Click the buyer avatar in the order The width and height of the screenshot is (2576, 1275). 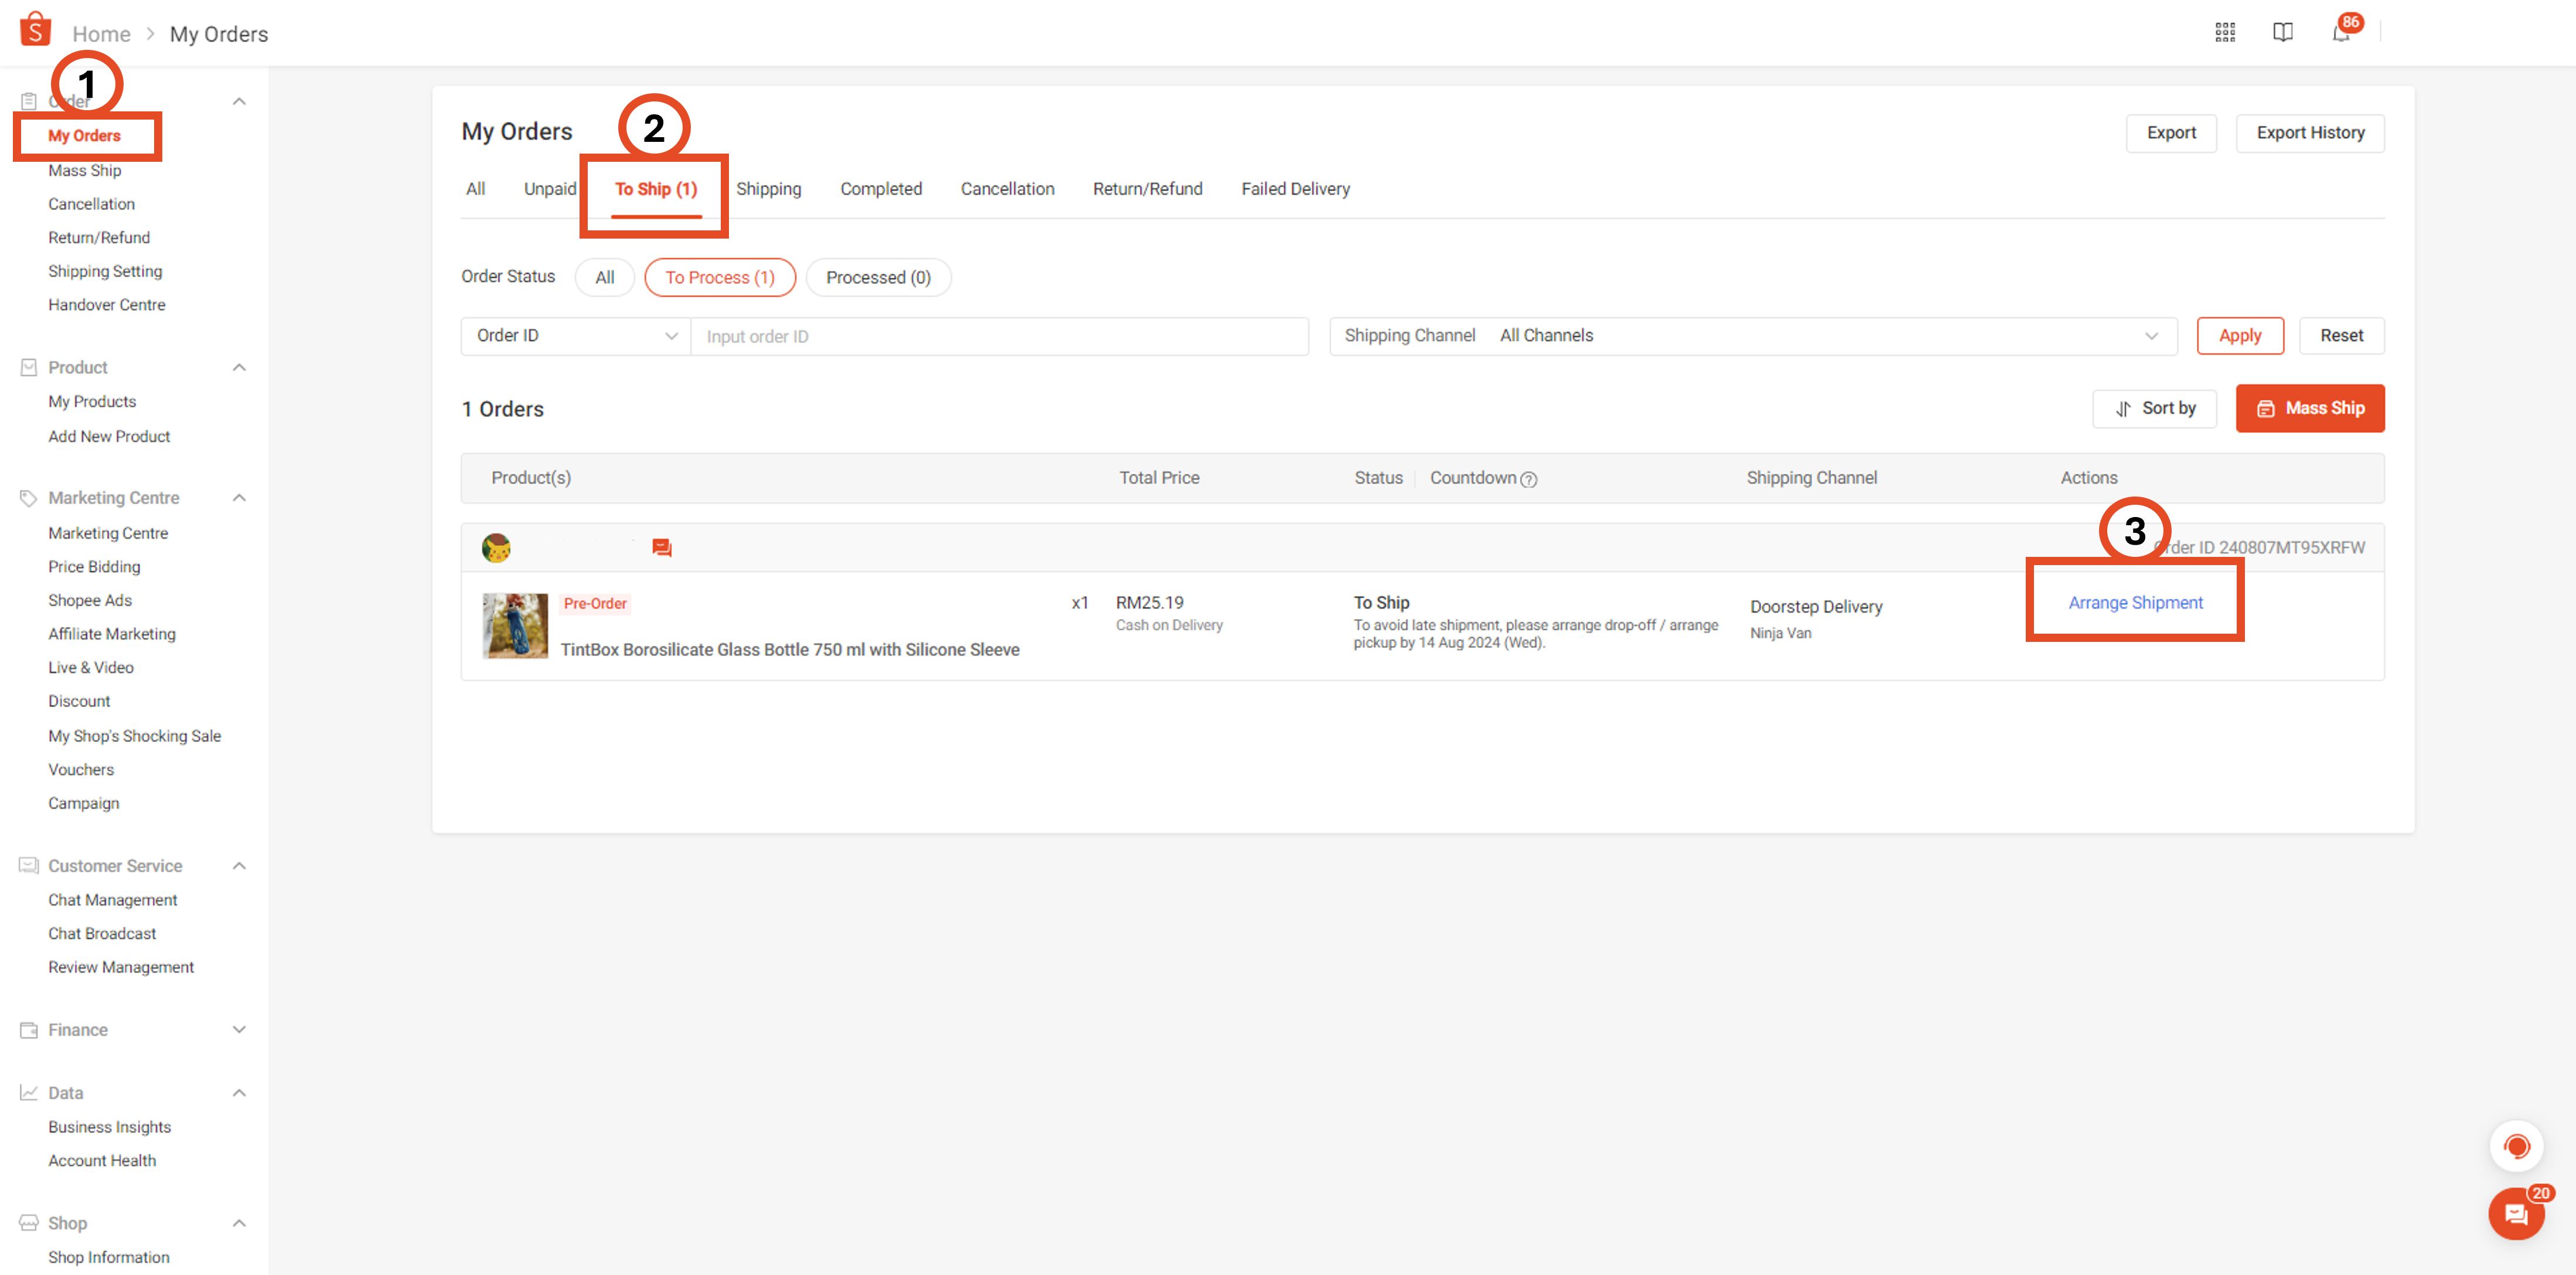point(496,547)
